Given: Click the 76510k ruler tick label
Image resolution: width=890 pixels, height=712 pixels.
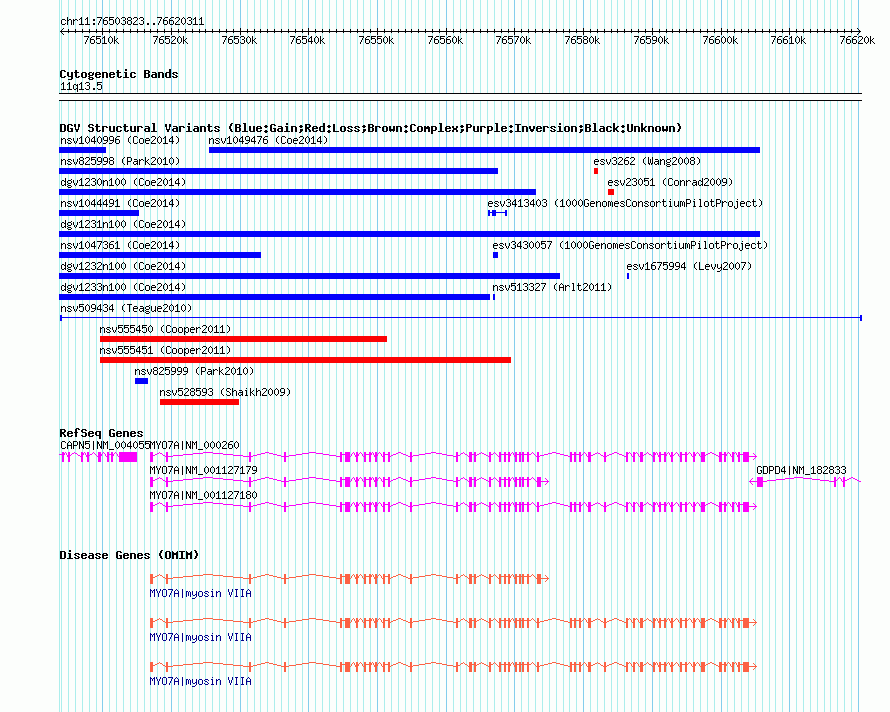Looking at the screenshot, I should (x=101, y=40).
